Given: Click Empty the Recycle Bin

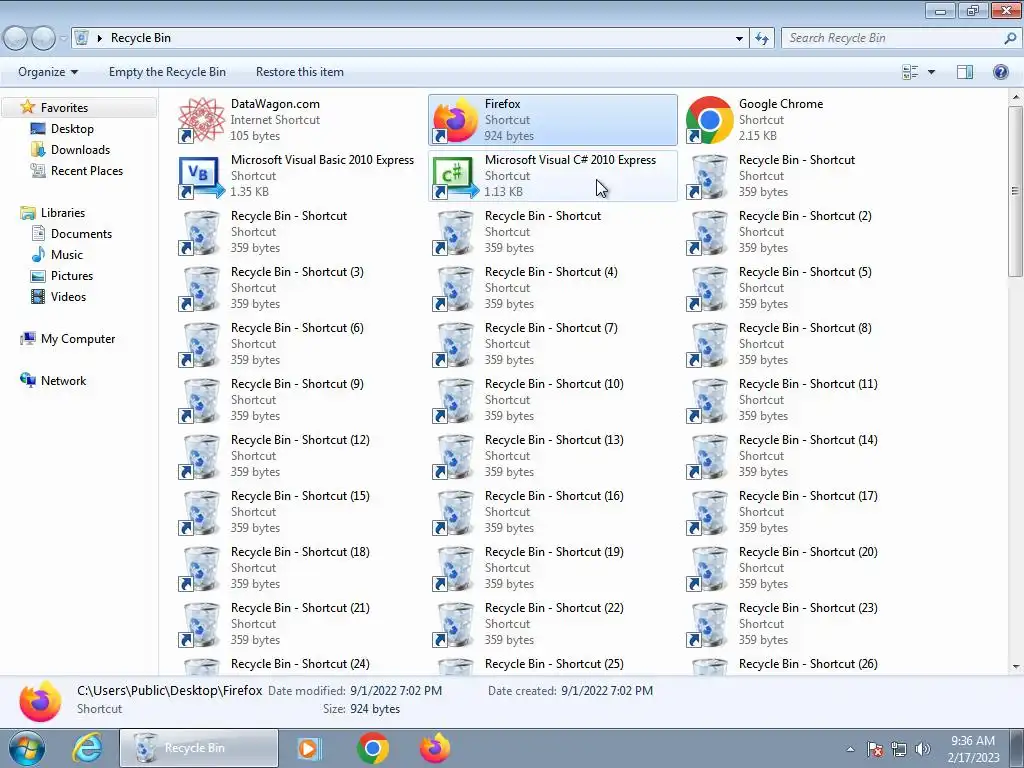Looking at the screenshot, I should [167, 72].
